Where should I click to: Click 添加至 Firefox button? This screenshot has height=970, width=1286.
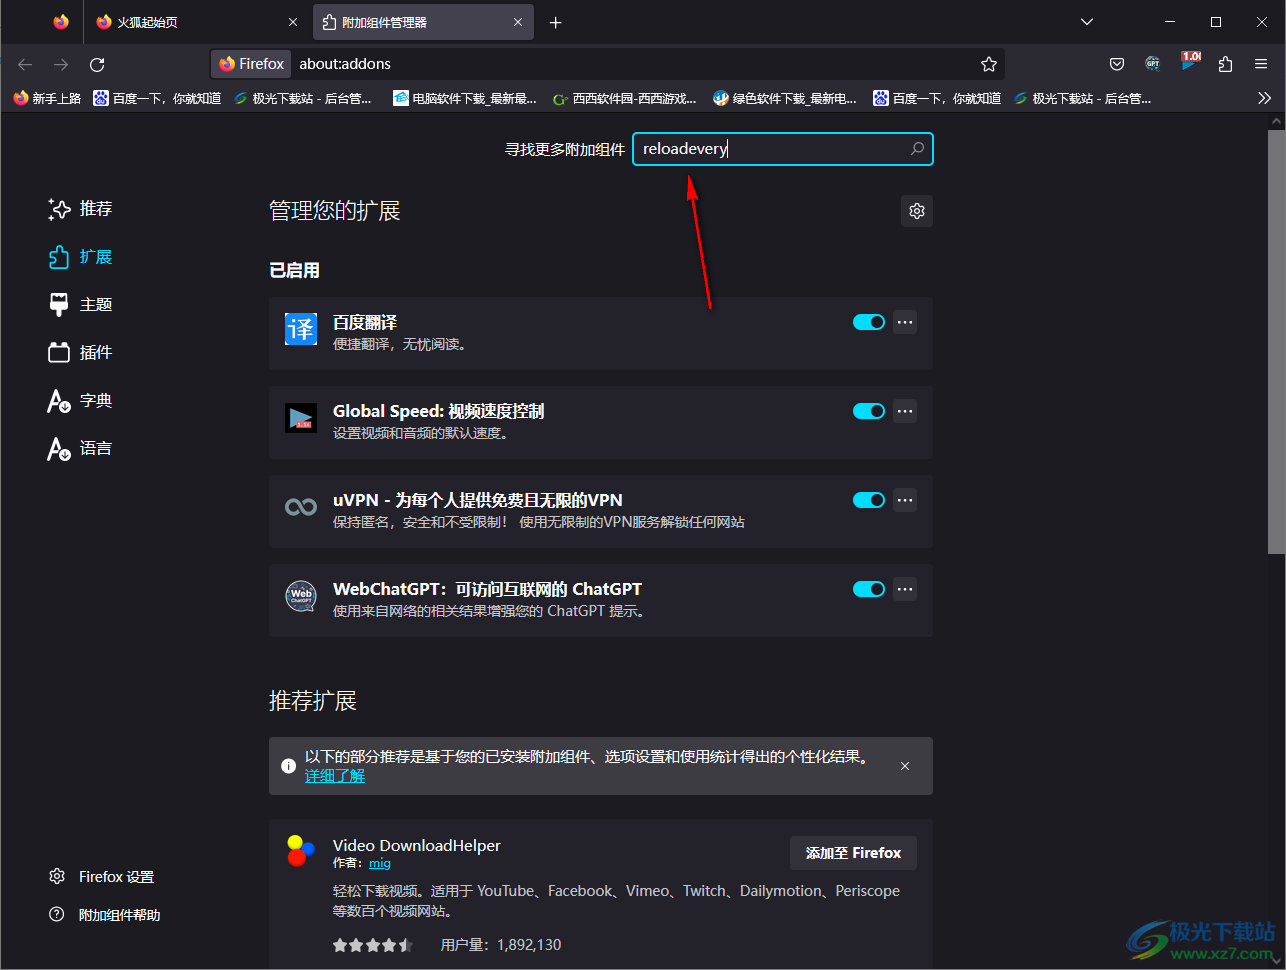point(853,853)
